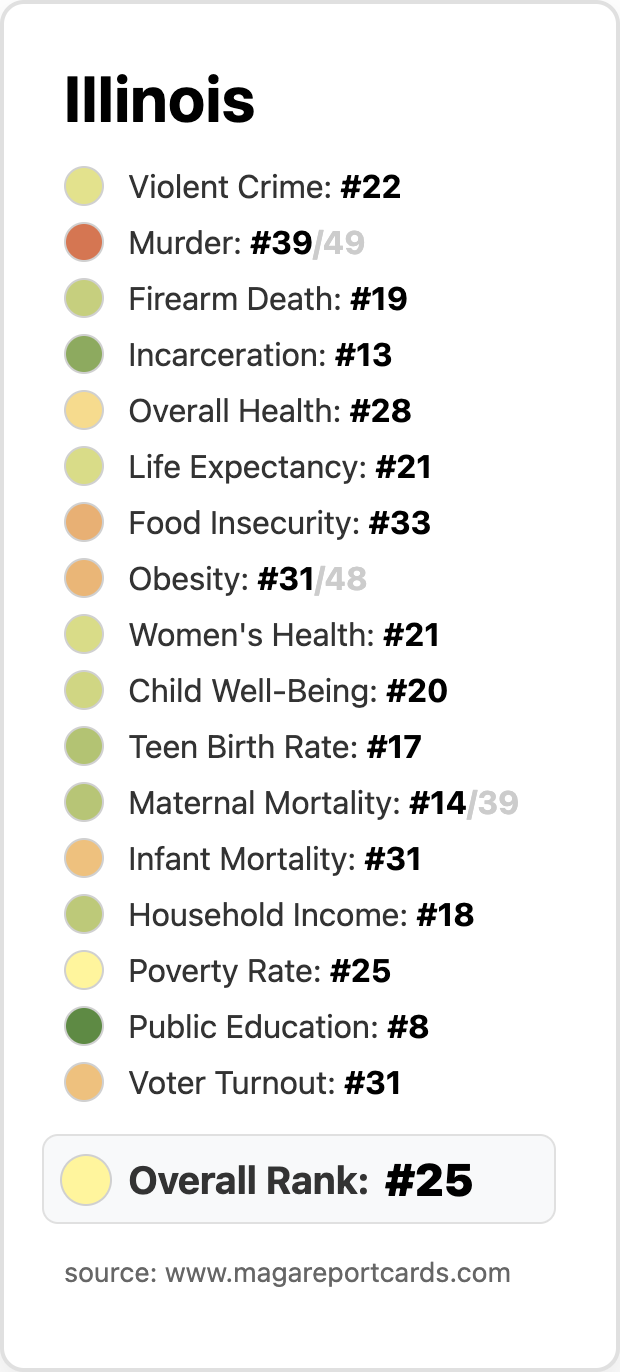Screen dimensions: 620x1372
Task: Click the Teen Birth Rate green dot
Action: [x=84, y=747]
